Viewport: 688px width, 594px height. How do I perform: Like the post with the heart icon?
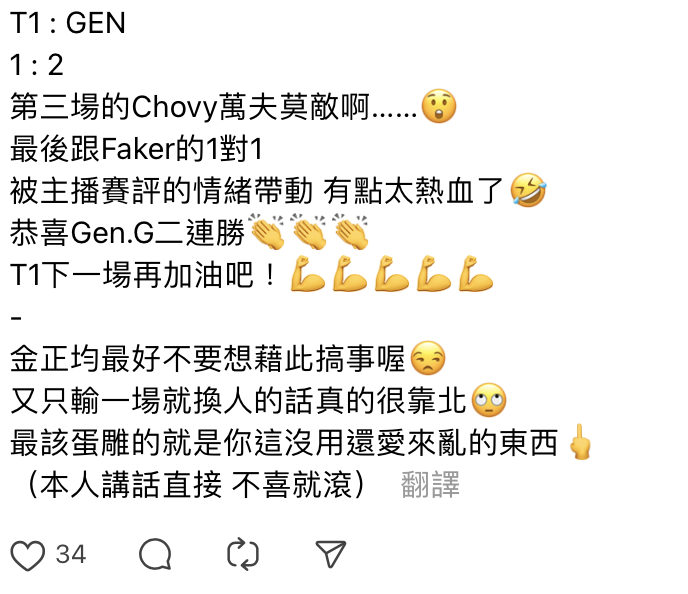(28, 555)
